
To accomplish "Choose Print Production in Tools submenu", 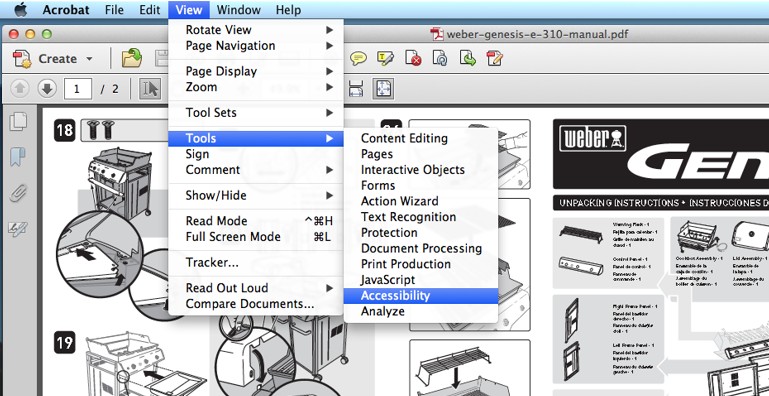I will (x=421, y=264).
